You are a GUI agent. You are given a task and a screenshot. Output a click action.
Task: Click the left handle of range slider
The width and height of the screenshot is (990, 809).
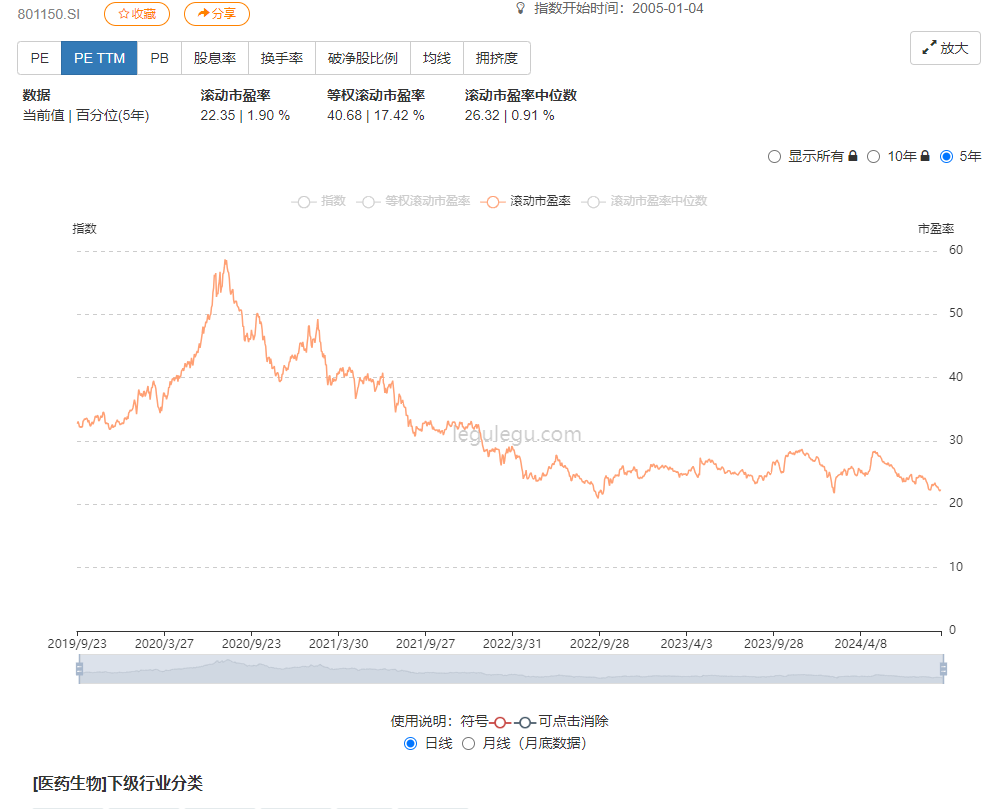point(79,669)
